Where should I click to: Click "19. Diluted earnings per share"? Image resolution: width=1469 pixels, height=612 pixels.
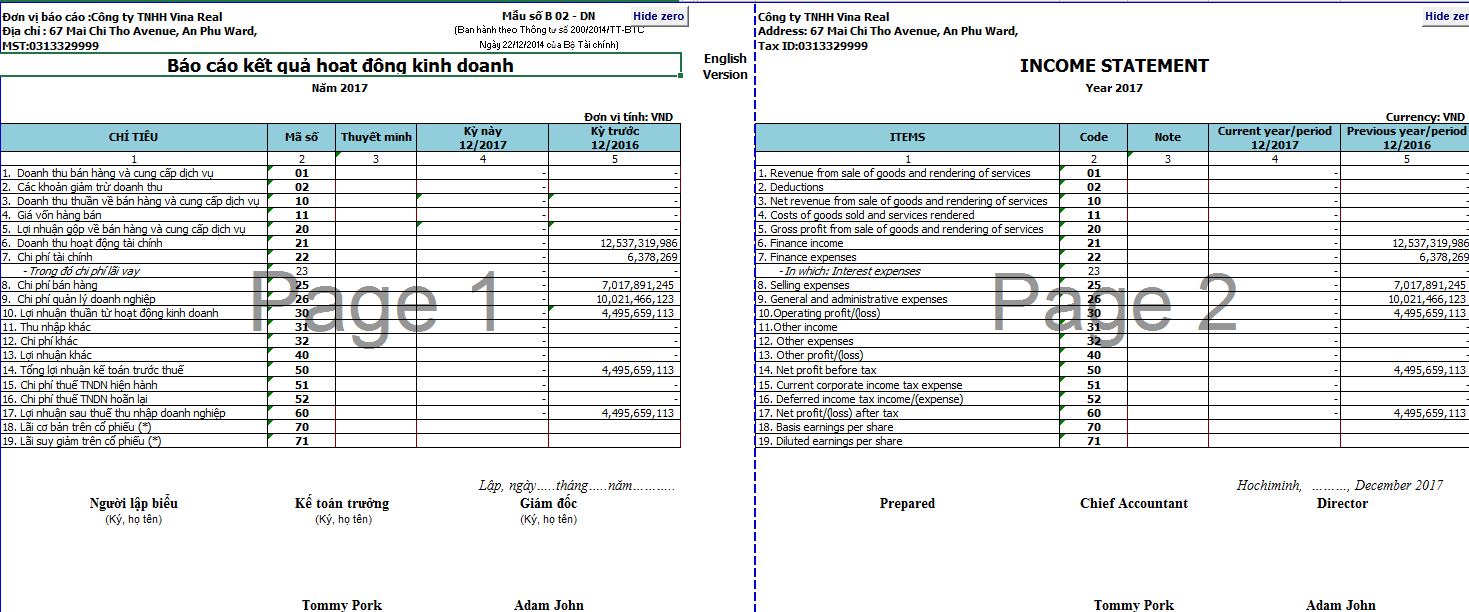point(830,441)
